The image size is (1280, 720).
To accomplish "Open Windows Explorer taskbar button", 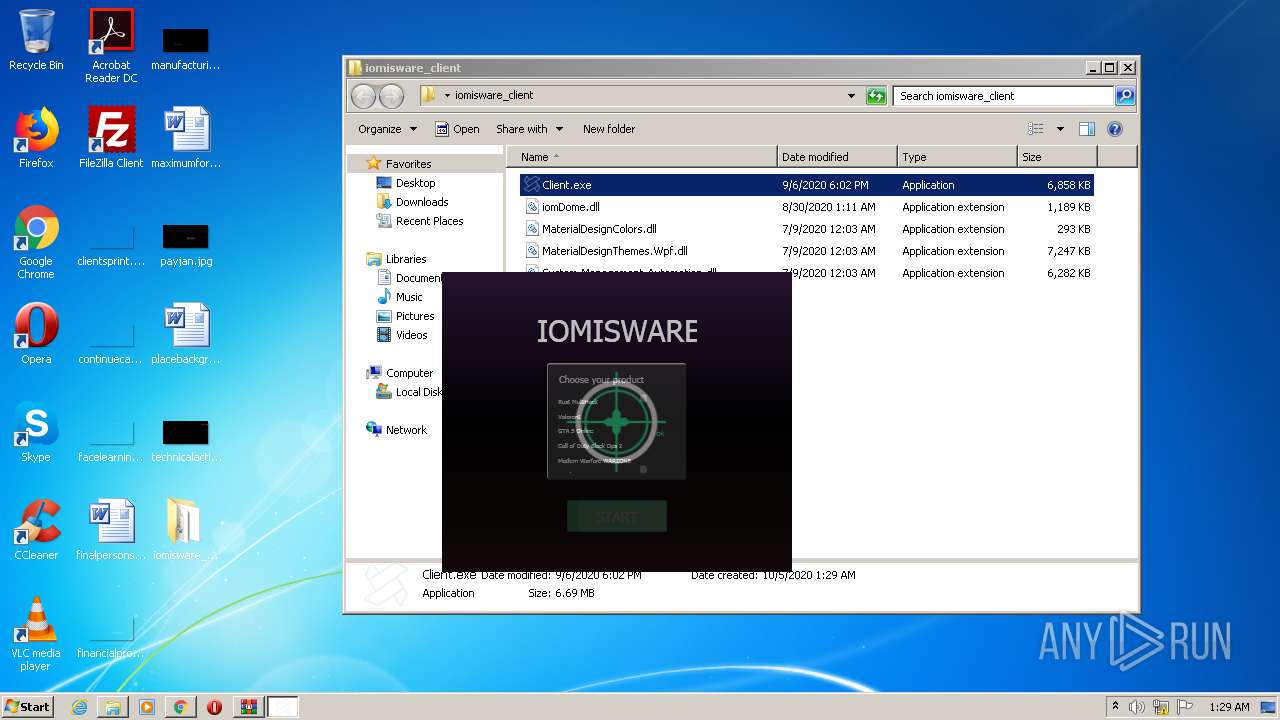I will (113, 707).
